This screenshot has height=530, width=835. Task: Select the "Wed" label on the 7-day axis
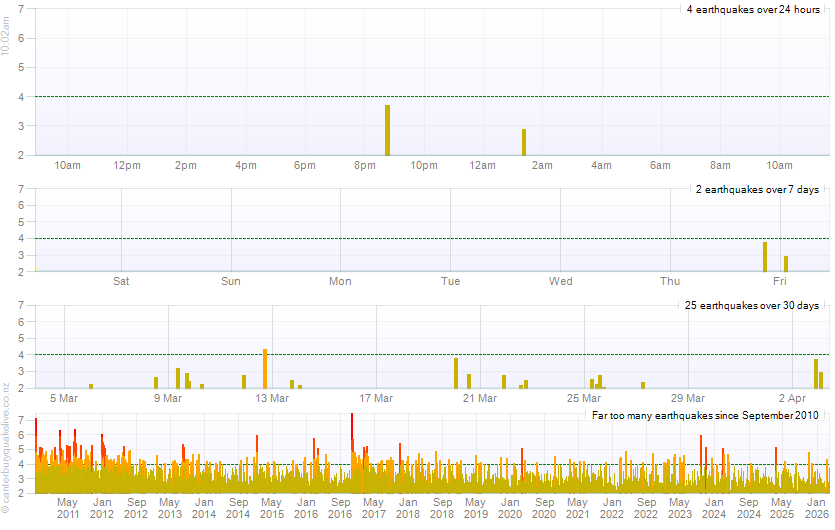[561, 281]
